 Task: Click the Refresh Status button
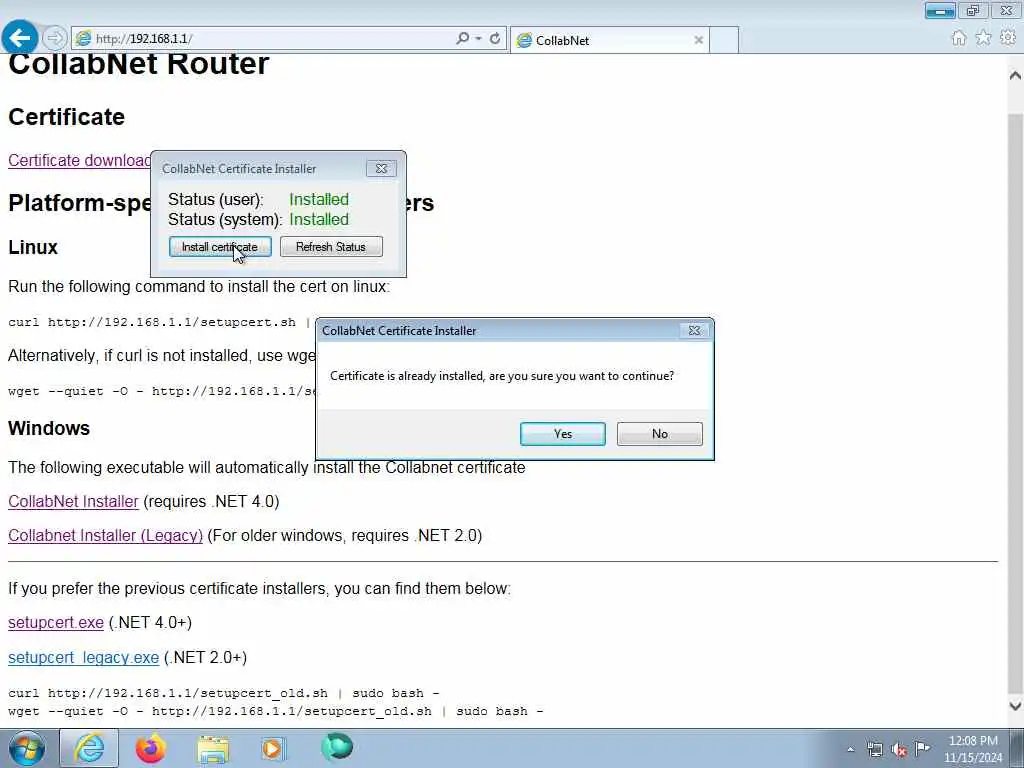point(331,247)
